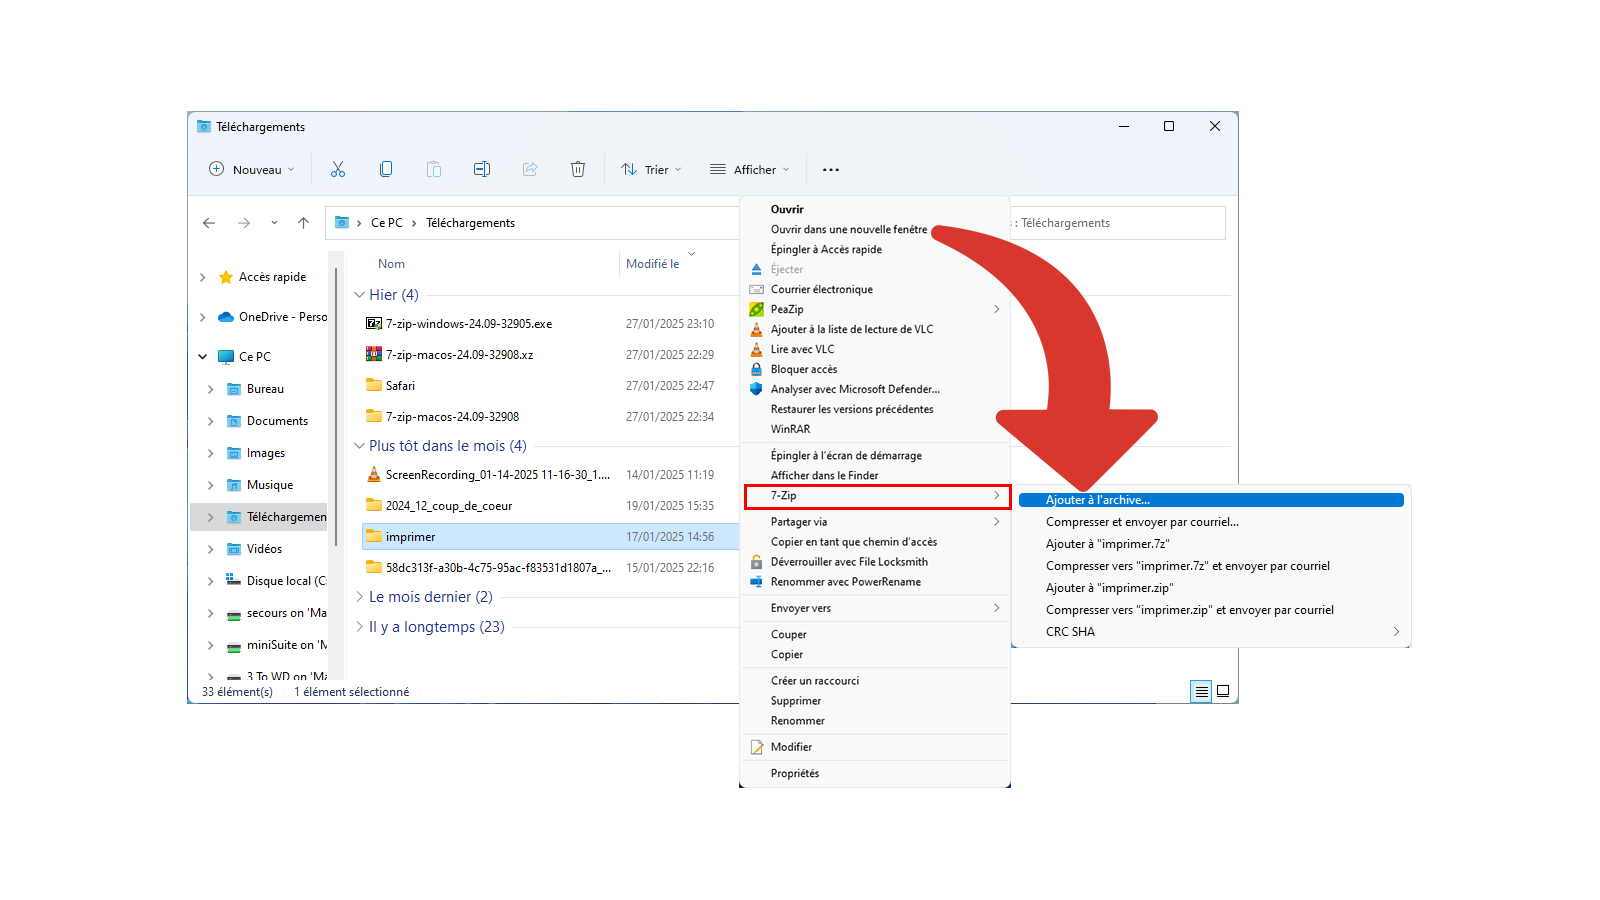Click the Cut scissors icon in toolbar
The image size is (1600, 900).
click(338, 169)
